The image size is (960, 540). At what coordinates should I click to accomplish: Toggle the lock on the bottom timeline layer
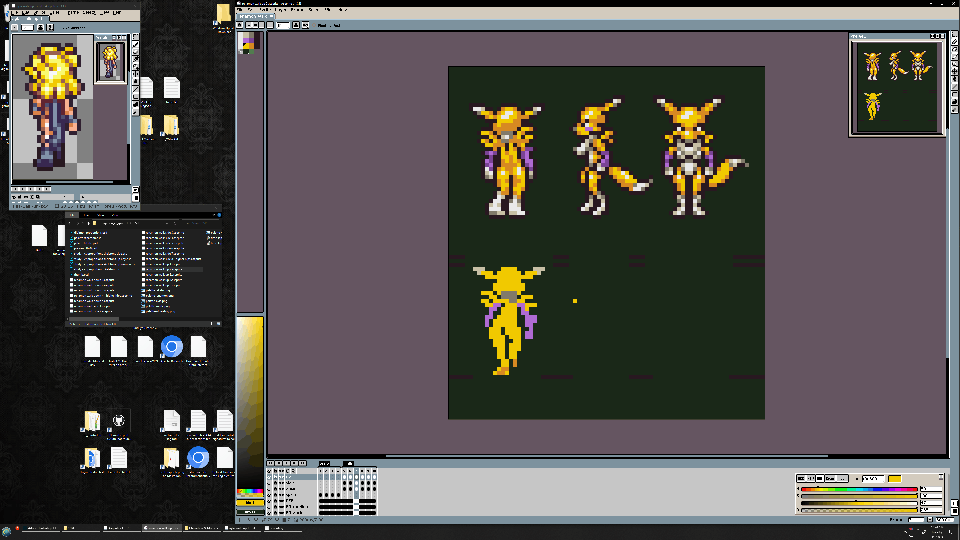pos(276,512)
